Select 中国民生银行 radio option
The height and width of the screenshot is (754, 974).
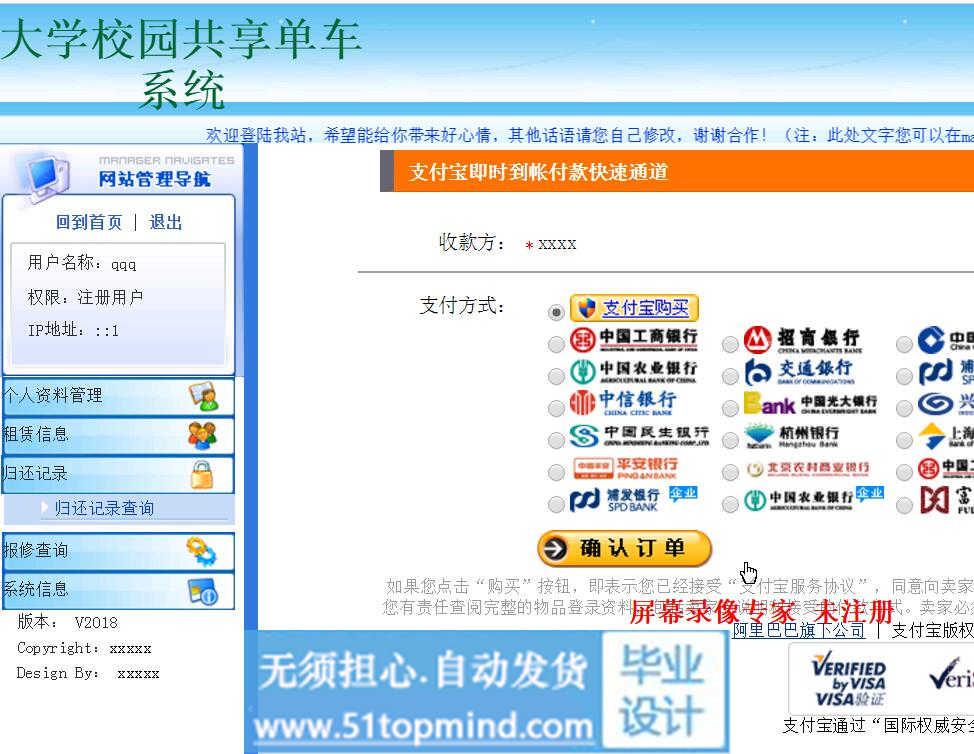(x=557, y=440)
